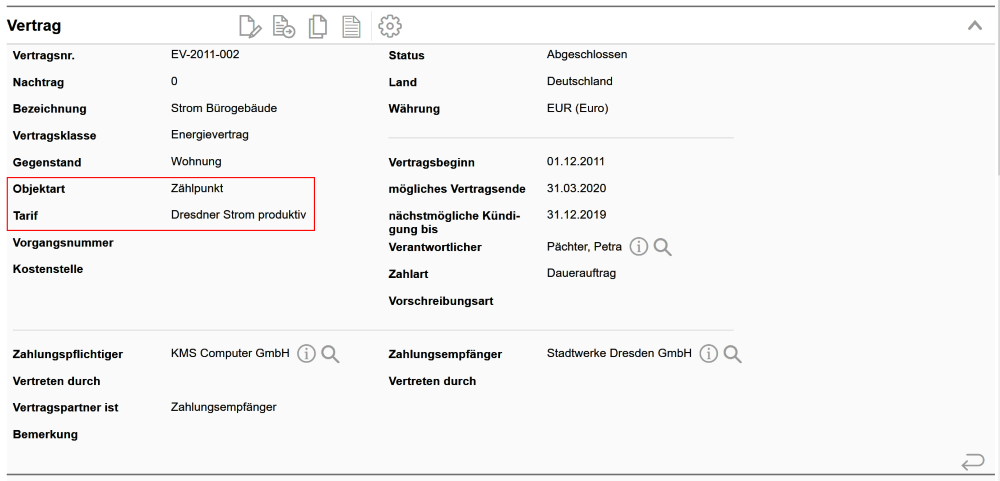Click the Tarif label
The height and width of the screenshot is (481, 1000).
25,216
